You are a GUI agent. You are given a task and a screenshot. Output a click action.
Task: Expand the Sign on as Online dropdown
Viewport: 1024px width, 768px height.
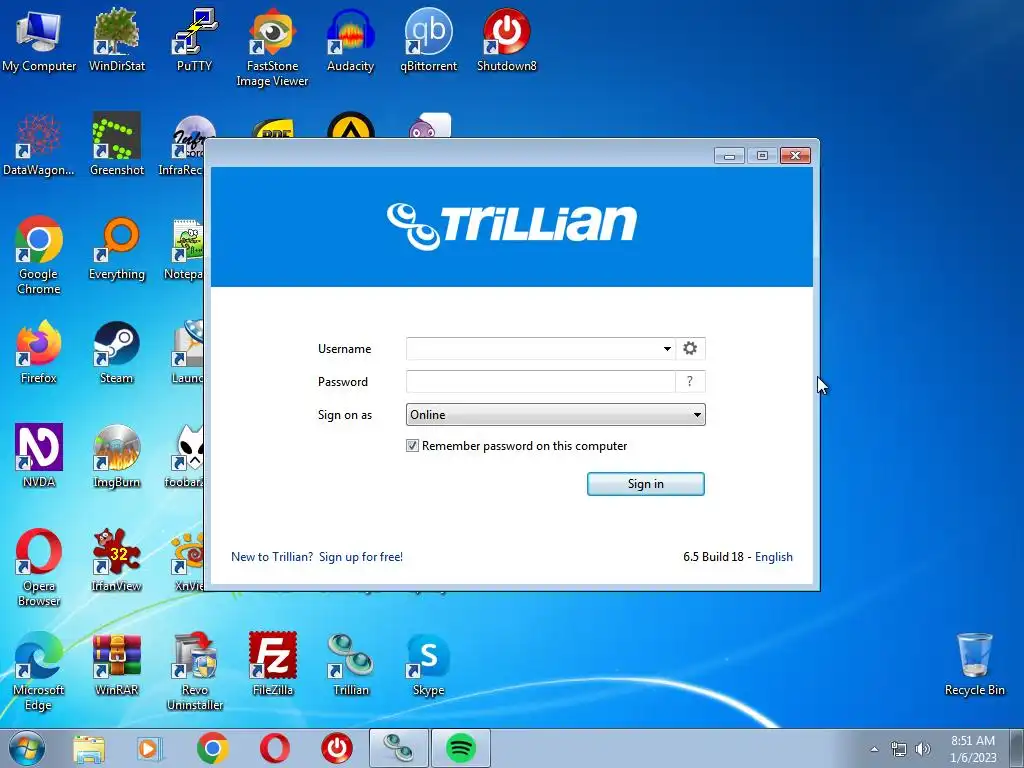point(555,415)
